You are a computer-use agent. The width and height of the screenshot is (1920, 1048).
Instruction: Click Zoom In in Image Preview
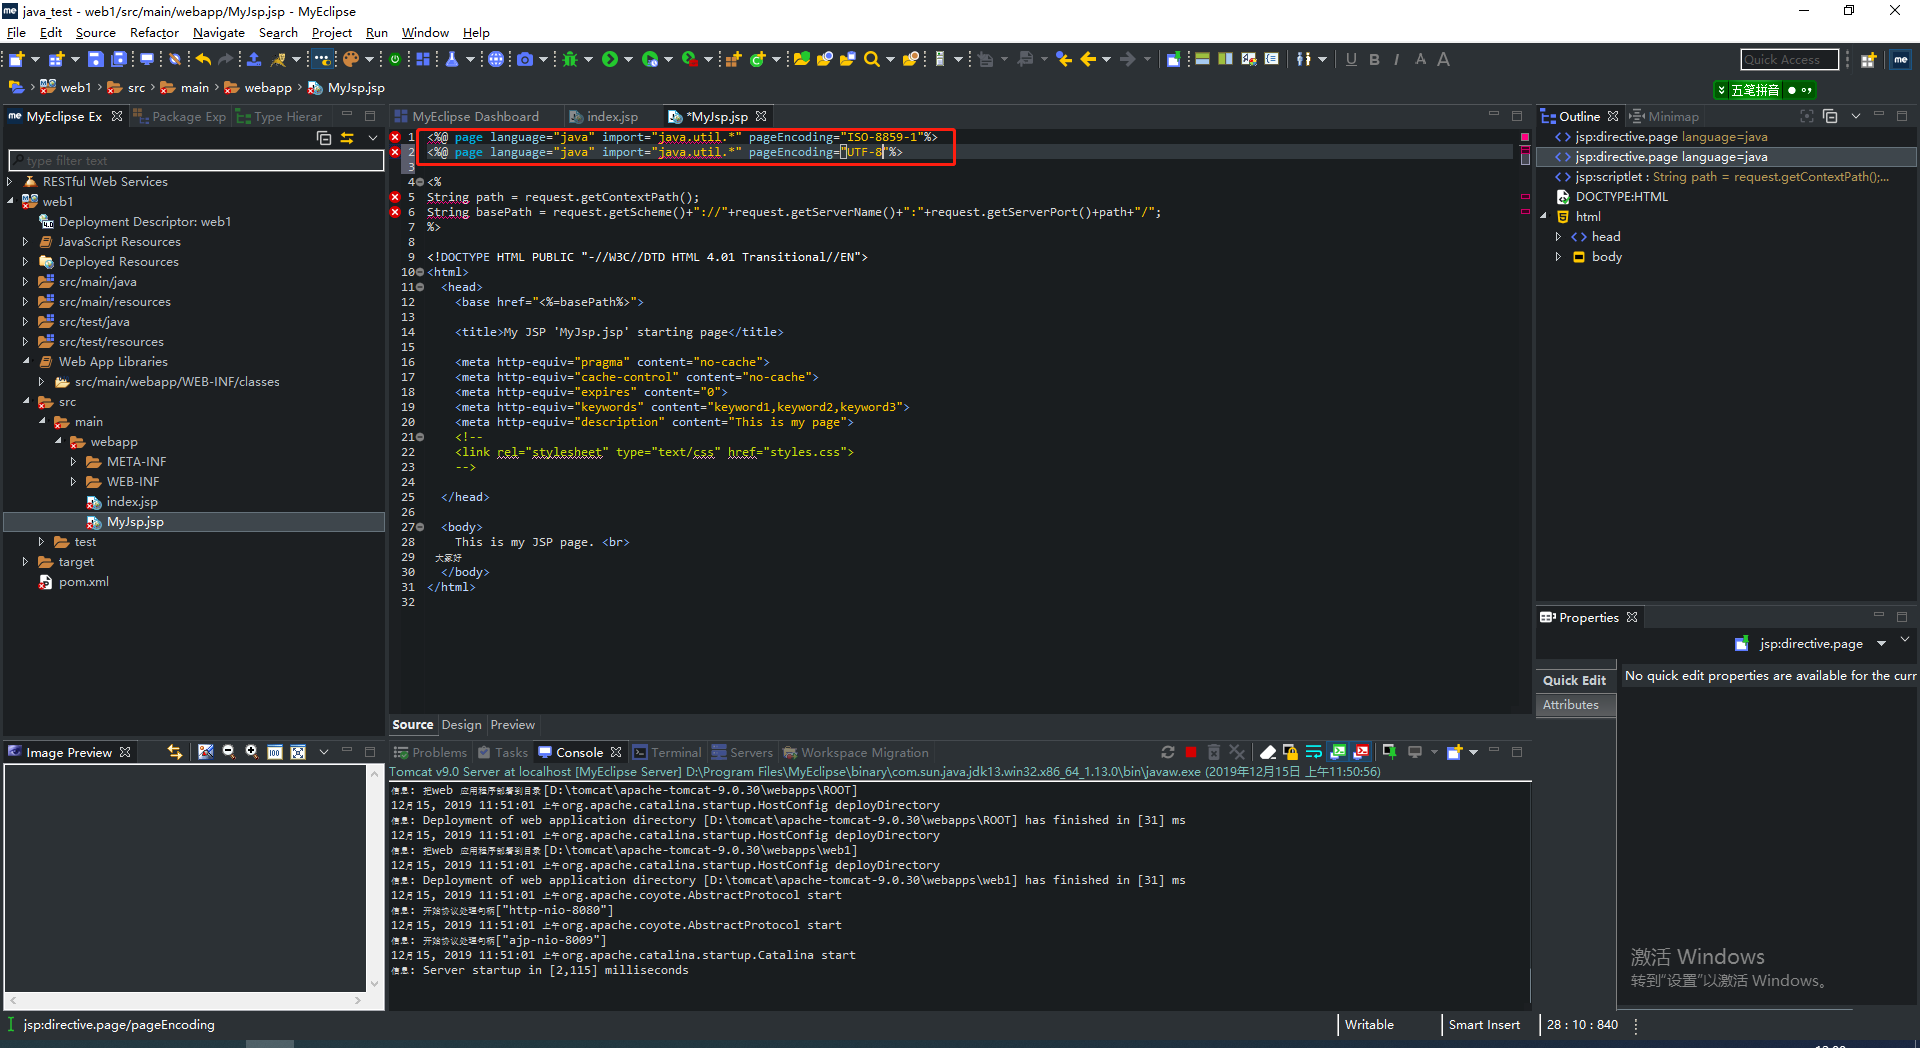pos(251,752)
